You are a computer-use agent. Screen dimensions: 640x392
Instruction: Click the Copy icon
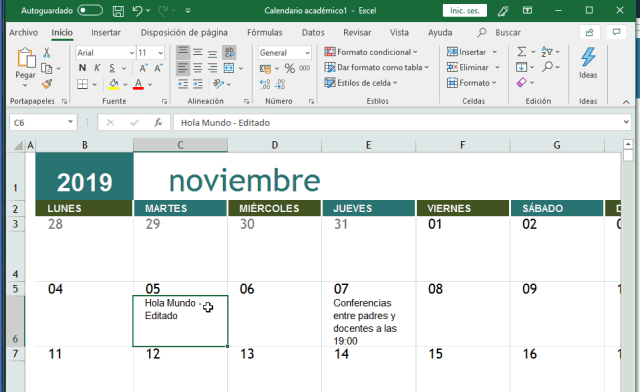[47, 68]
